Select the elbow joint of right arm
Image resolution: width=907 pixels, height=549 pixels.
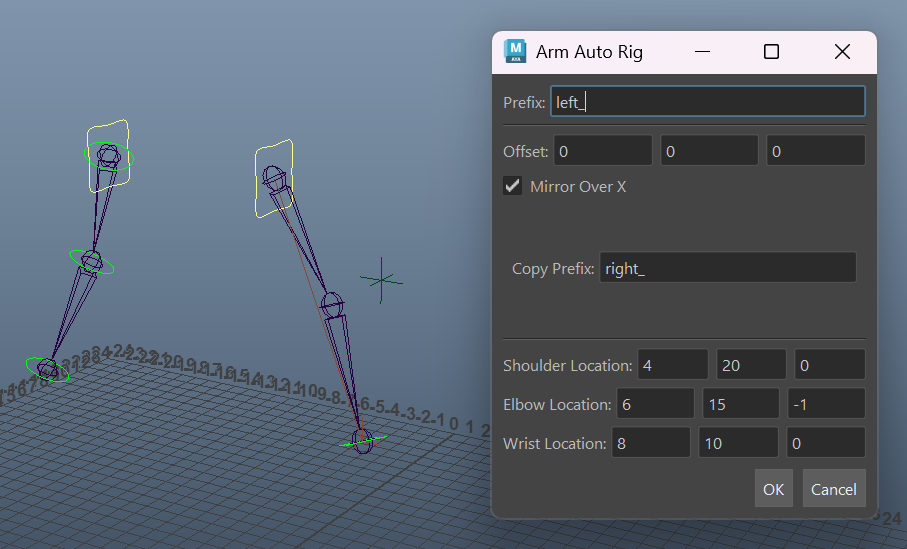click(332, 305)
